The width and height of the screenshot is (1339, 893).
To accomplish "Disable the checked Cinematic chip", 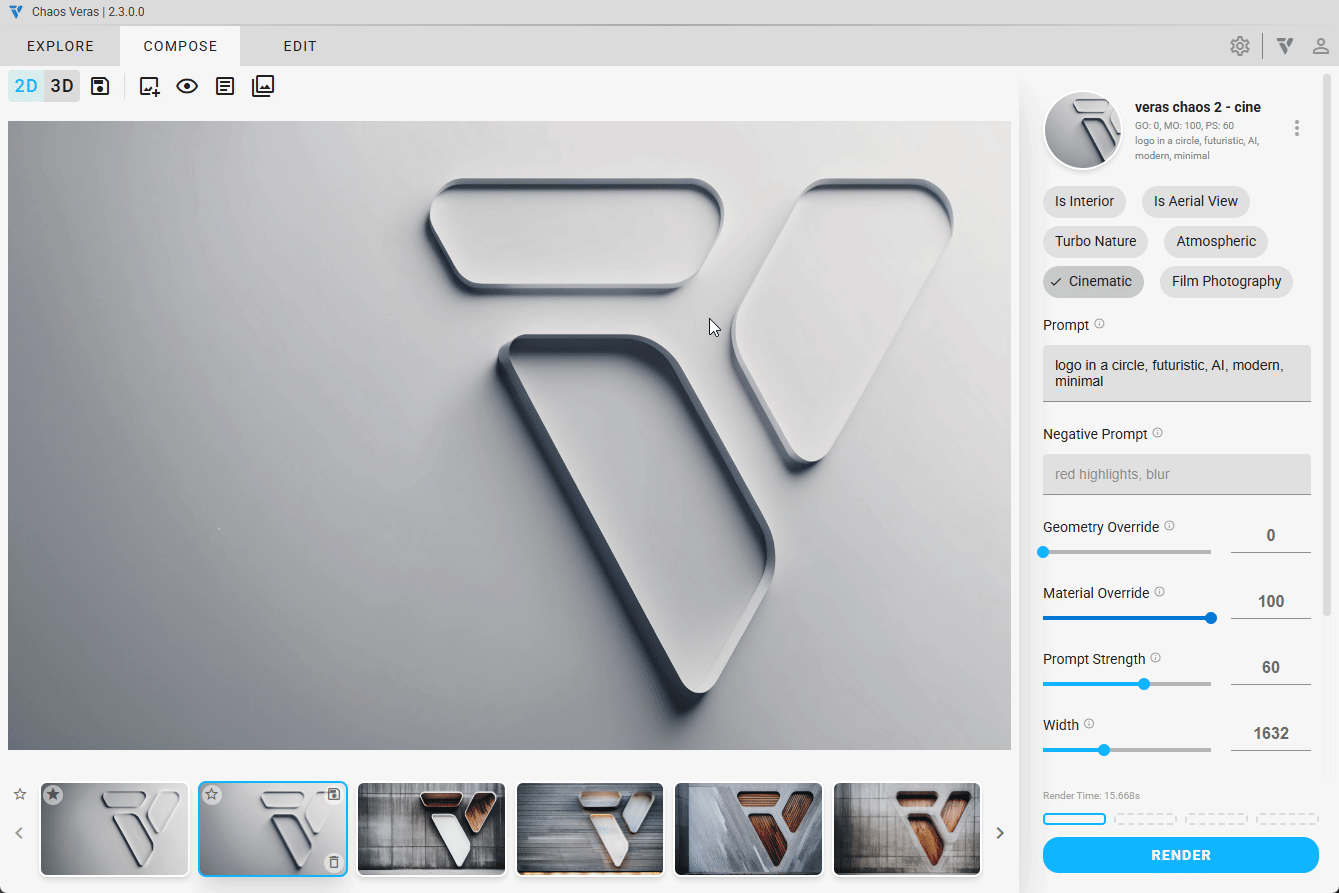I will click(x=1093, y=281).
